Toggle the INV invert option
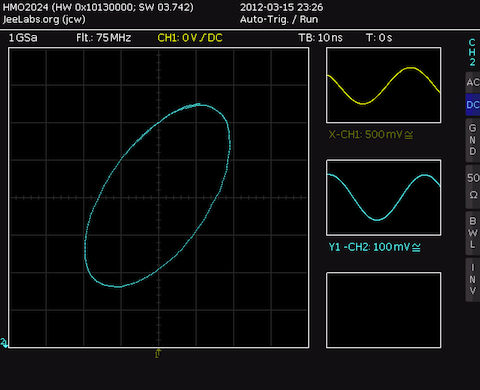 tap(473, 279)
